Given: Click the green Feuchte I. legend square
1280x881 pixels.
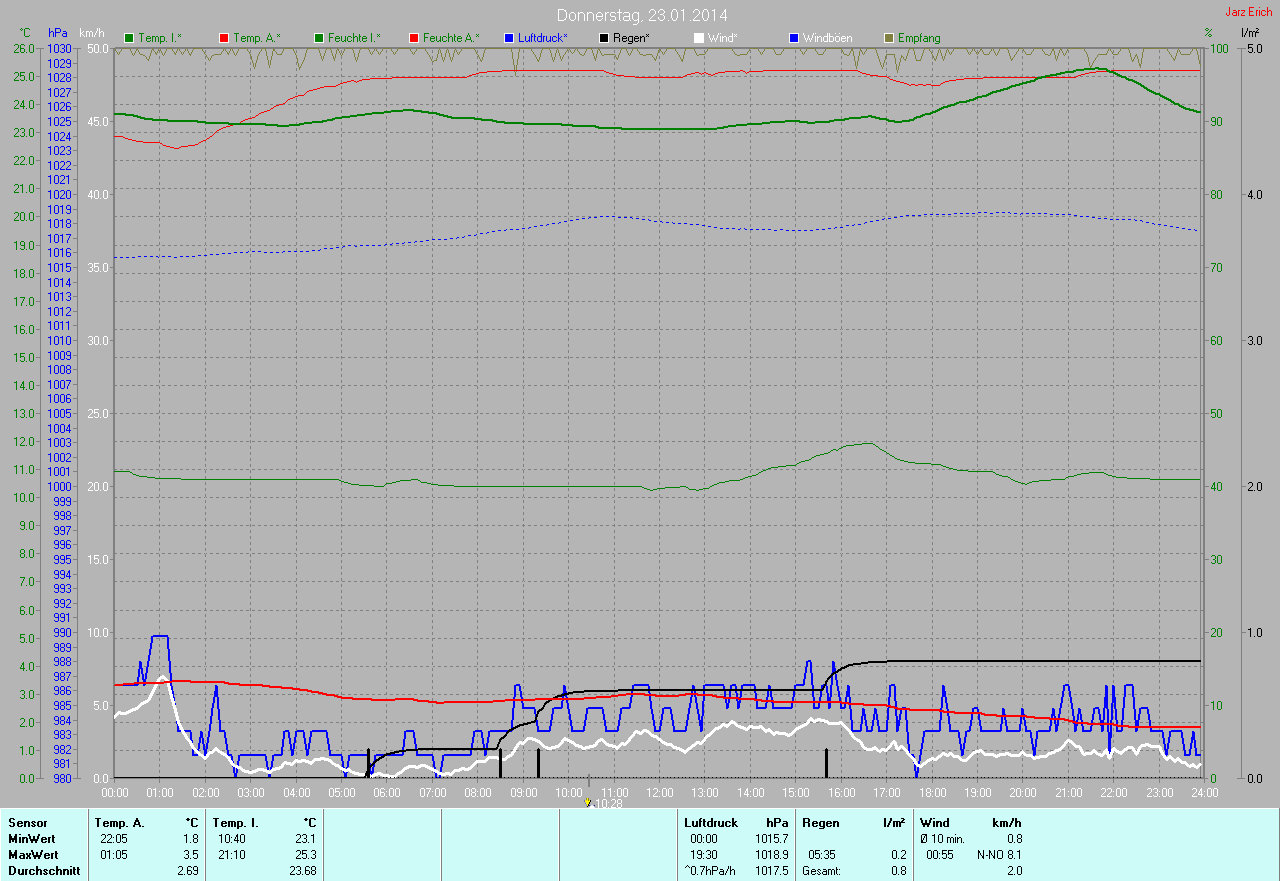Looking at the screenshot, I should point(320,38).
